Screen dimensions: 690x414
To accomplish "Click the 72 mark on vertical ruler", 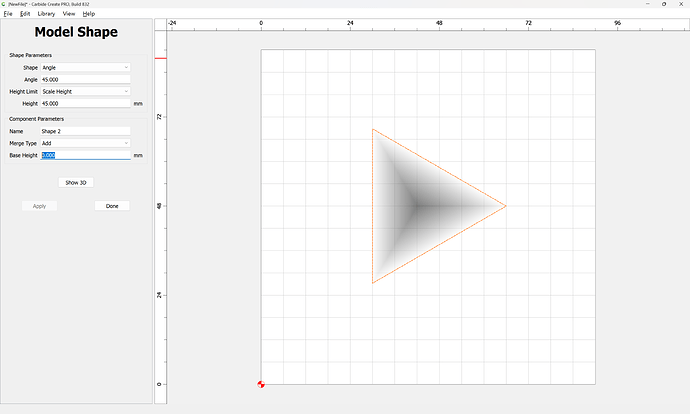I will pyautogui.click(x=159, y=117).
